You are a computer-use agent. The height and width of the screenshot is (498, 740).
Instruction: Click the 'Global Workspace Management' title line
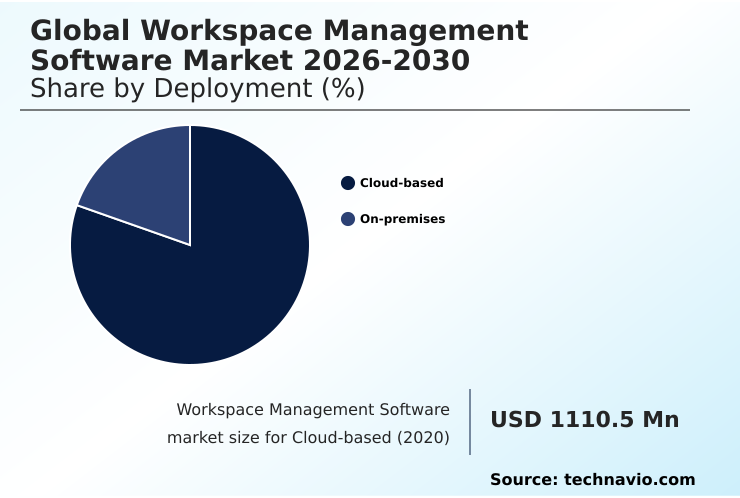coord(279,32)
